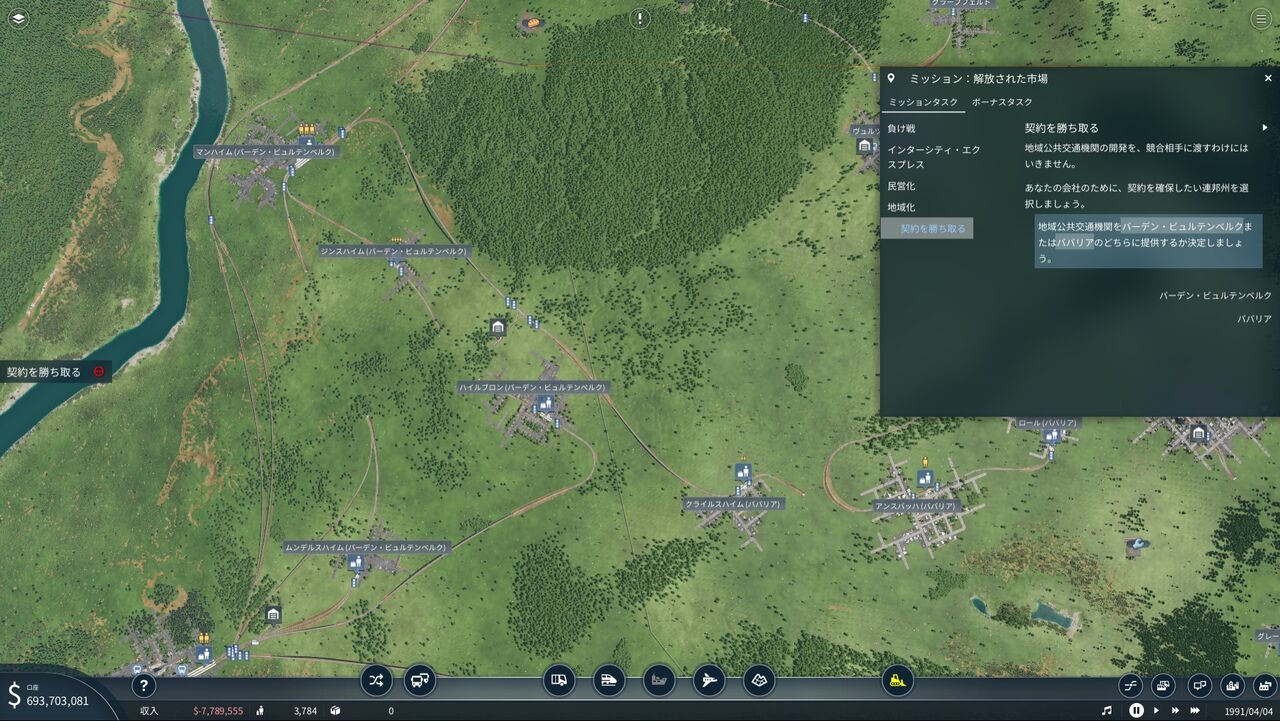This screenshot has width=1280, height=721.
Task: Select the 地域化 mission task
Action: (x=901, y=207)
